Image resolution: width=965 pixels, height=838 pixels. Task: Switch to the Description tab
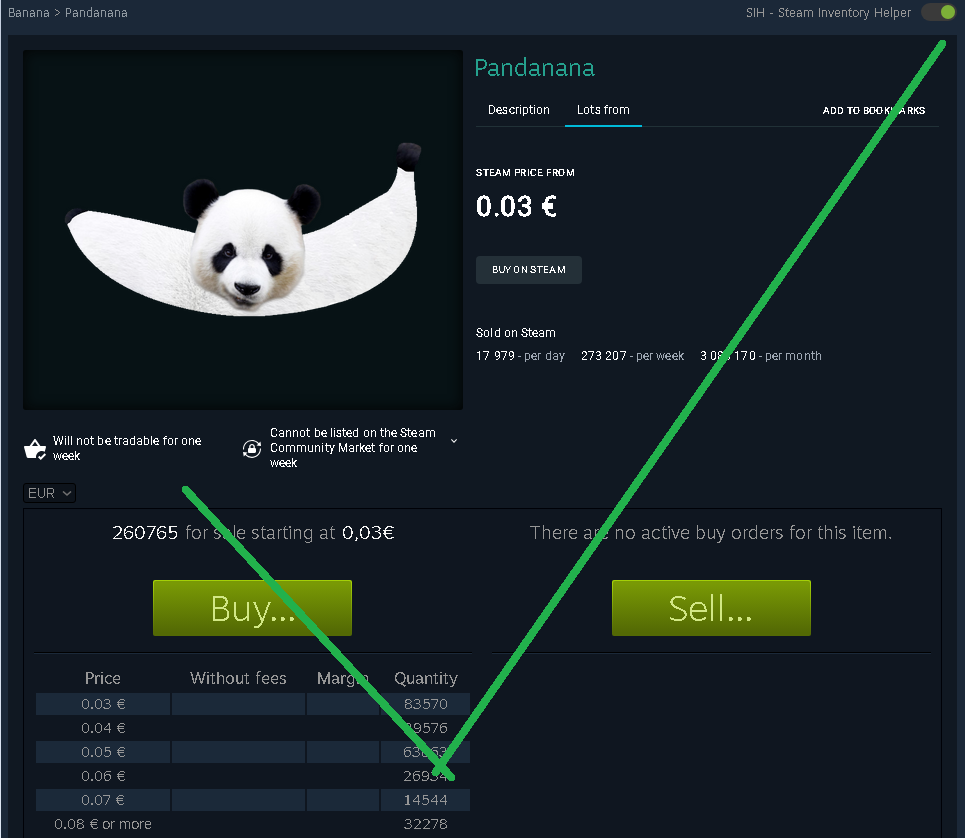518,110
